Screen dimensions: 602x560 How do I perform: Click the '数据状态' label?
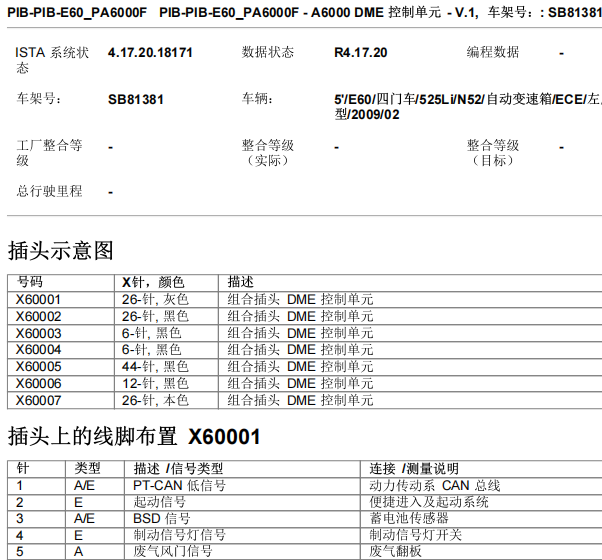268,52
